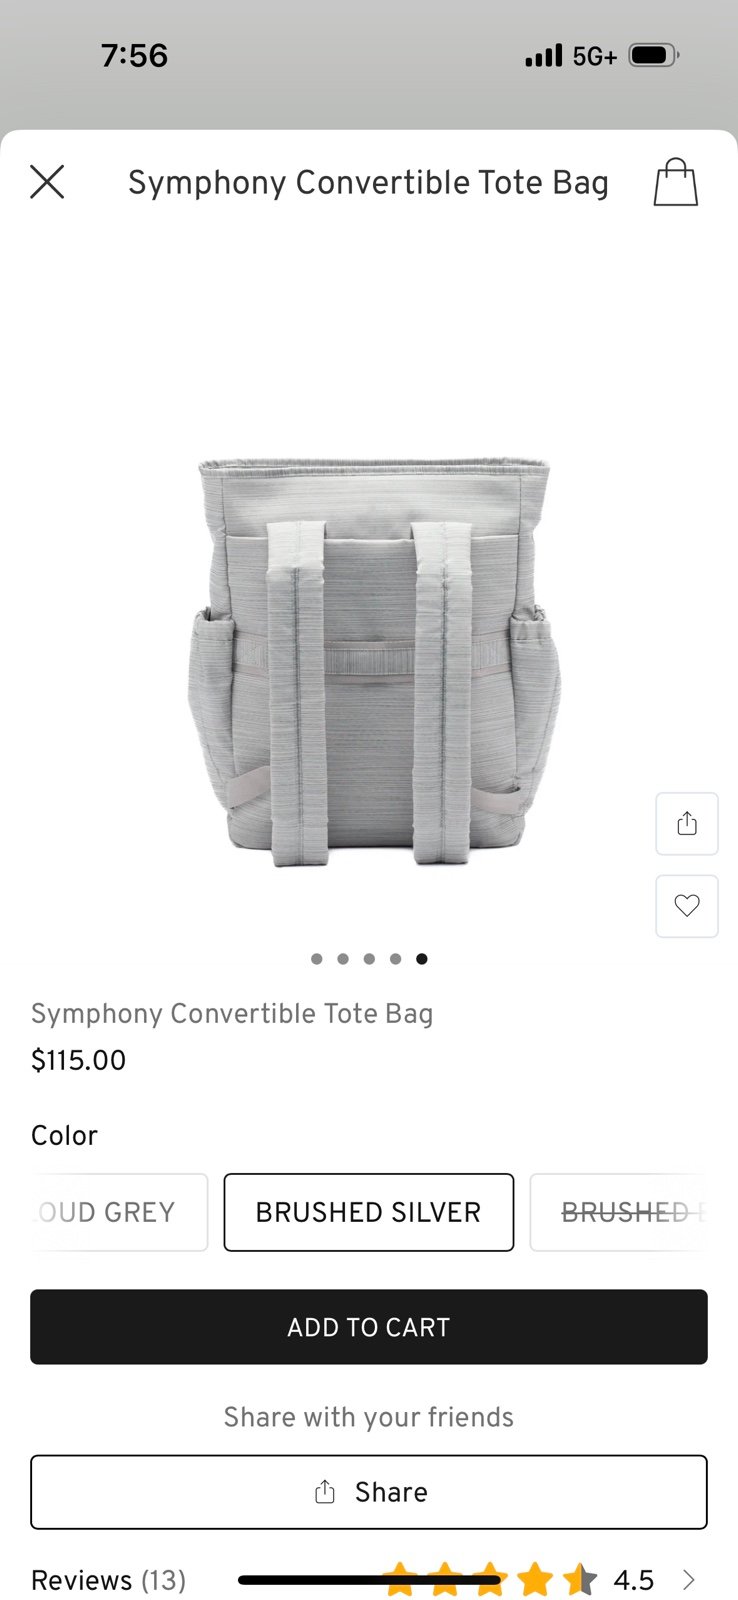This screenshot has width=738, height=1600.
Task: Open the Reviews (13) section
Action: (109, 1580)
